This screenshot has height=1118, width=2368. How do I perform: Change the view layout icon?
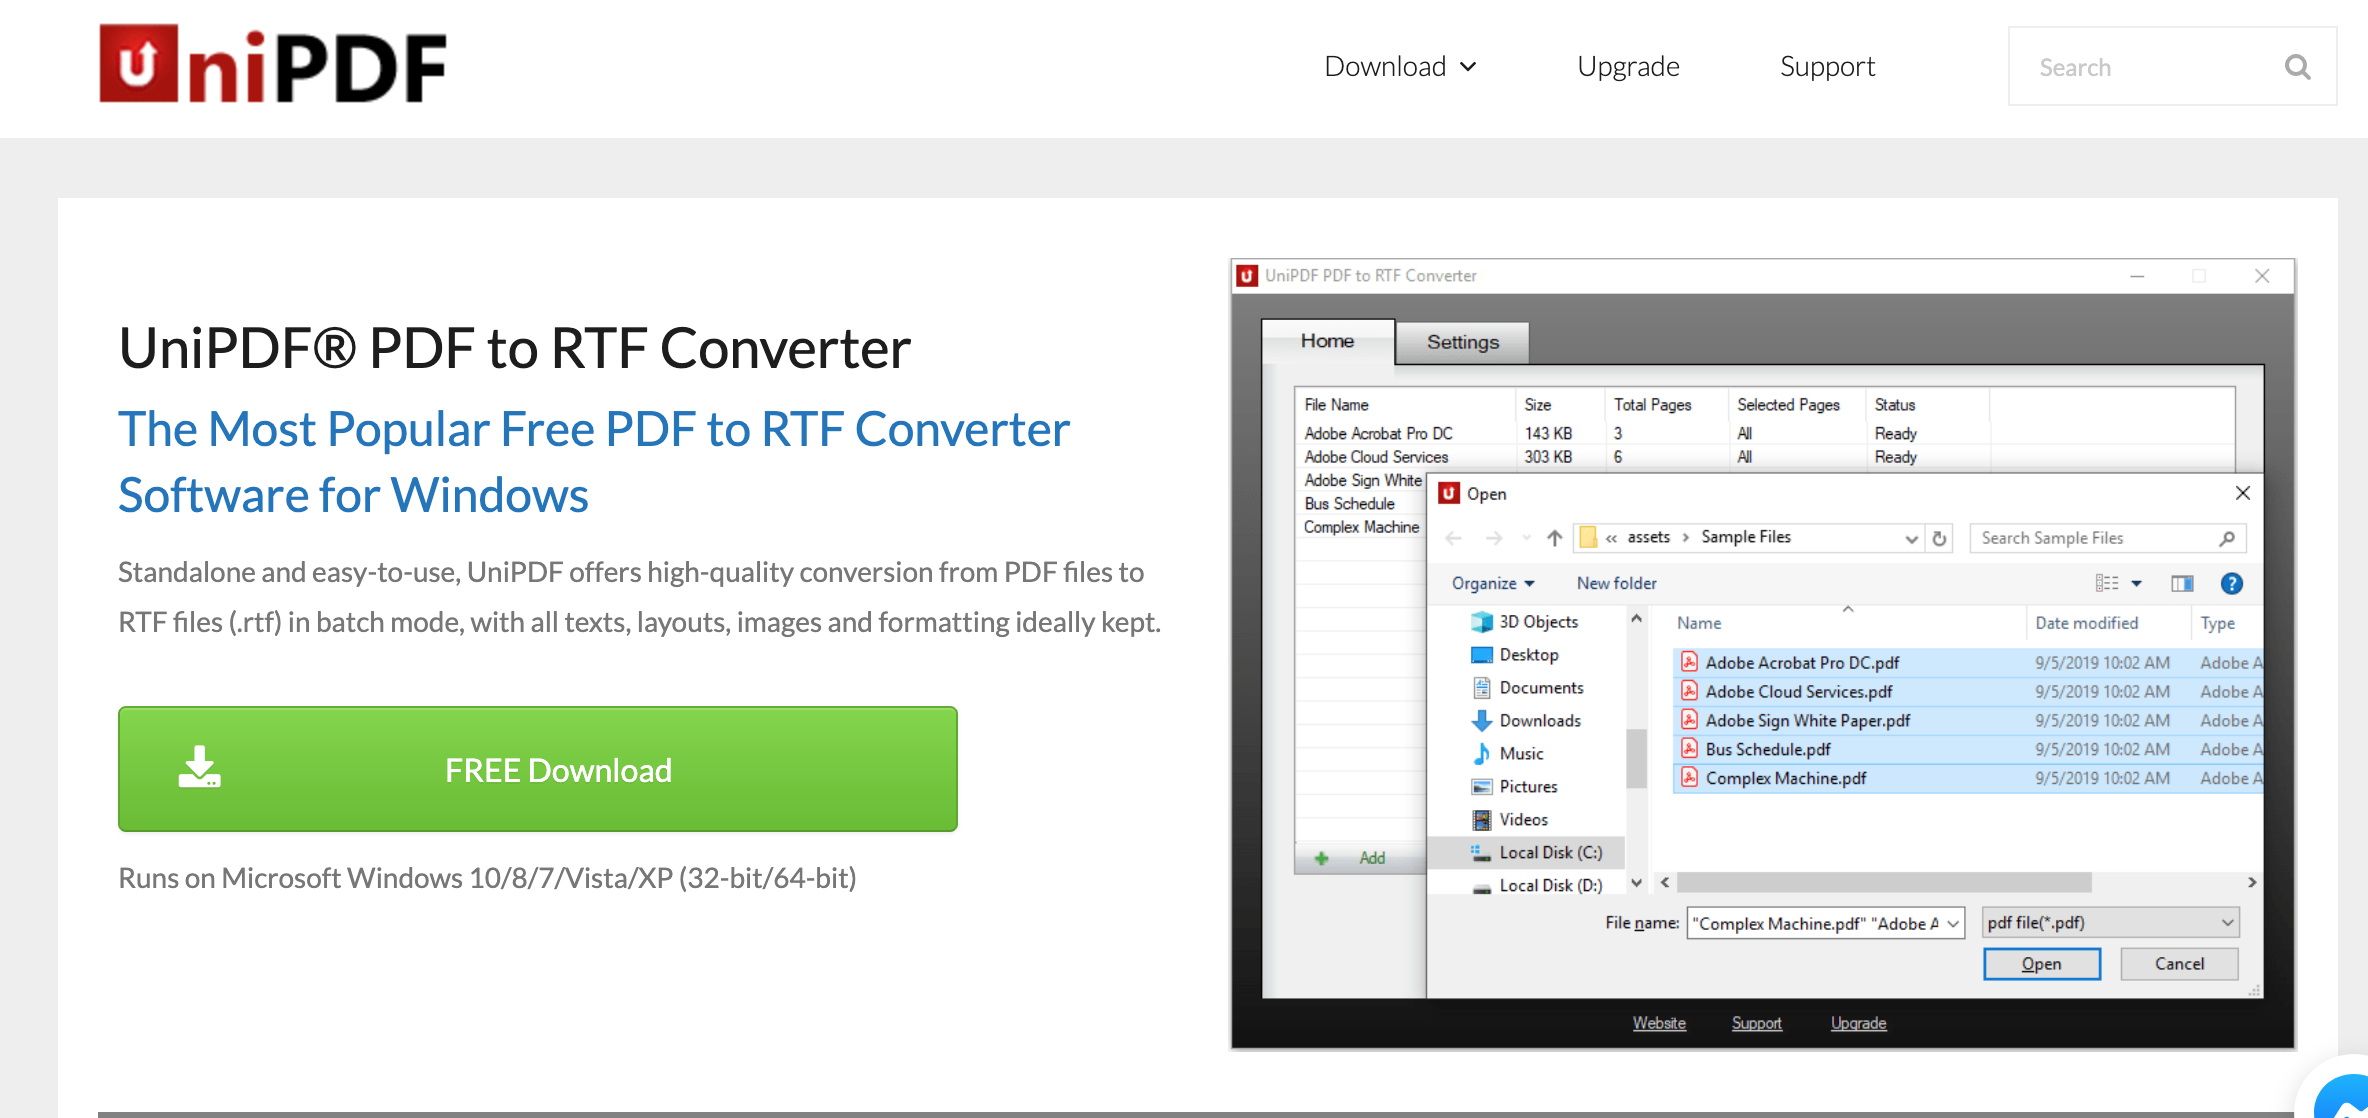pos(2106,583)
